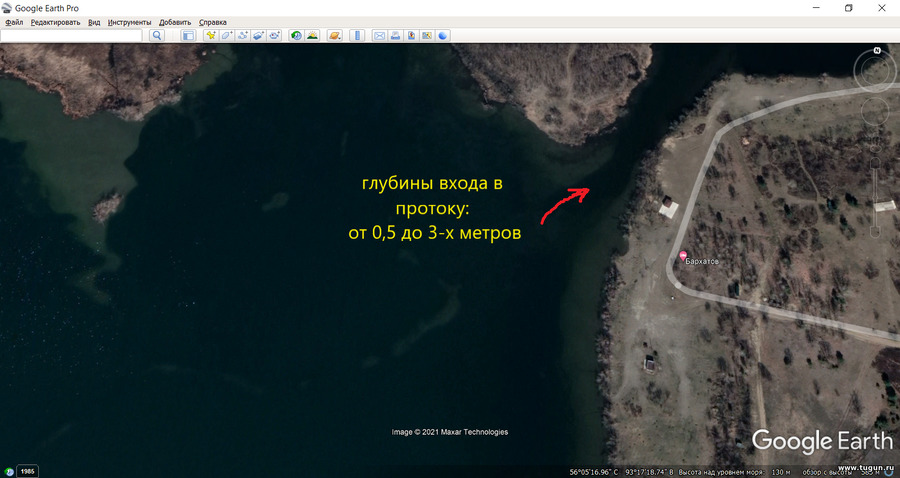Viewport: 900px width, 478px height.
Task: Open the Файл menu
Action: click(14, 22)
